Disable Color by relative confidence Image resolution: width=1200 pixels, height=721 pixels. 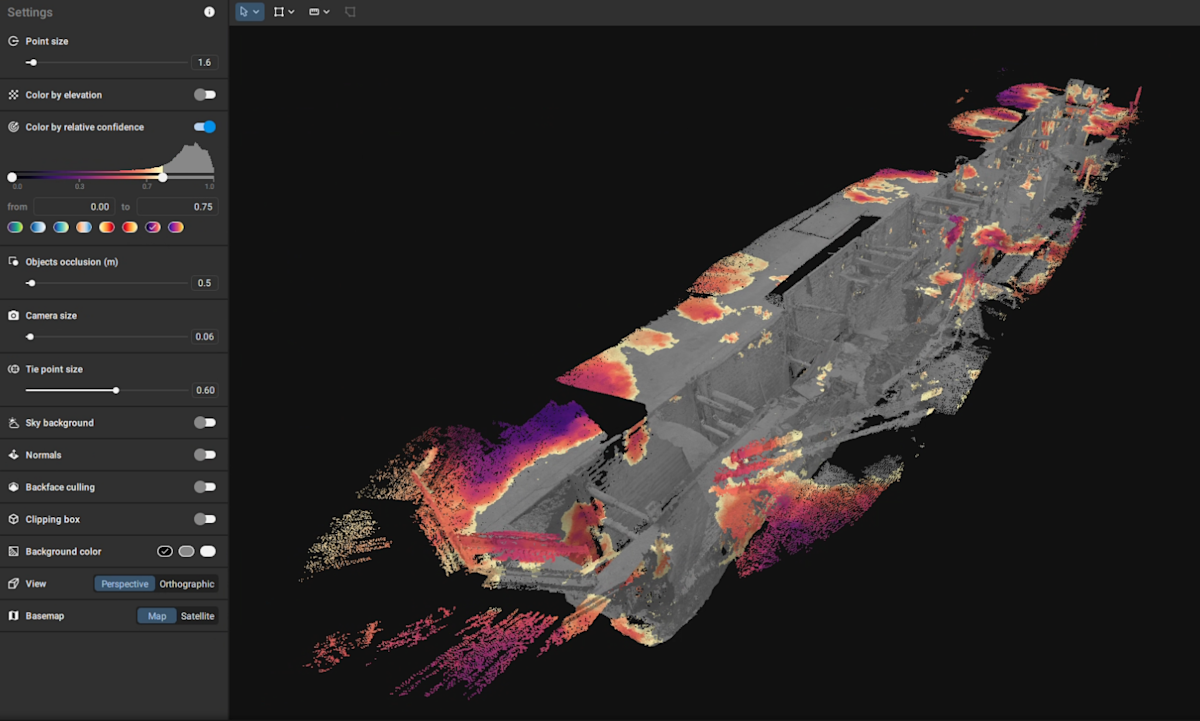[x=204, y=127]
